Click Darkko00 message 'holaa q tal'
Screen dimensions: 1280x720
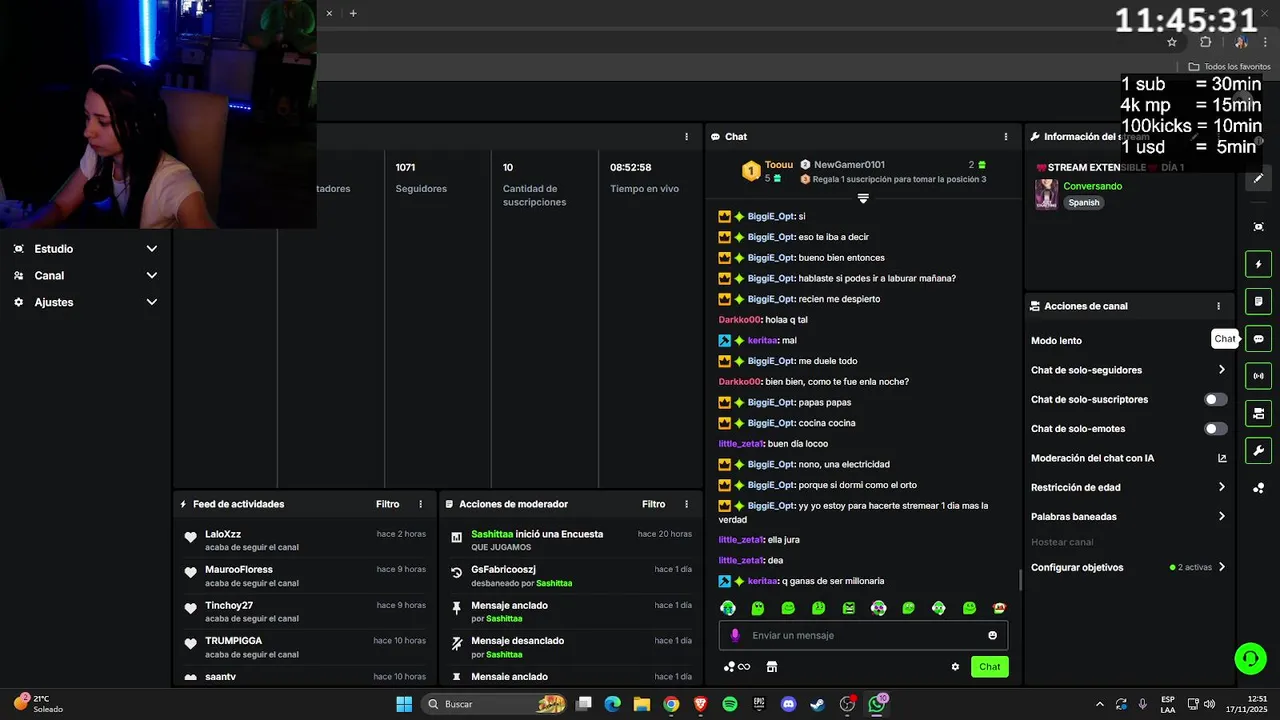pos(763,320)
